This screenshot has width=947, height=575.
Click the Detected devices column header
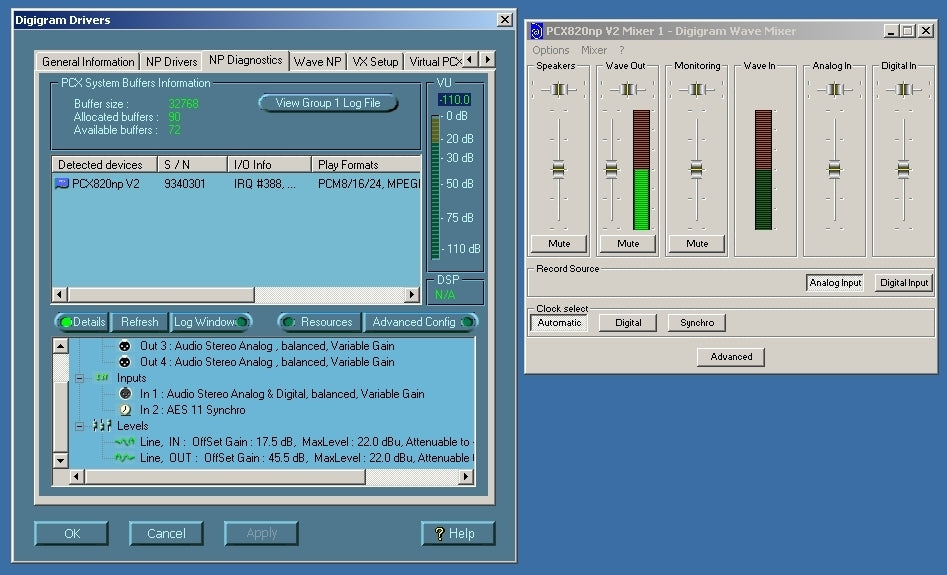(104, 164)
